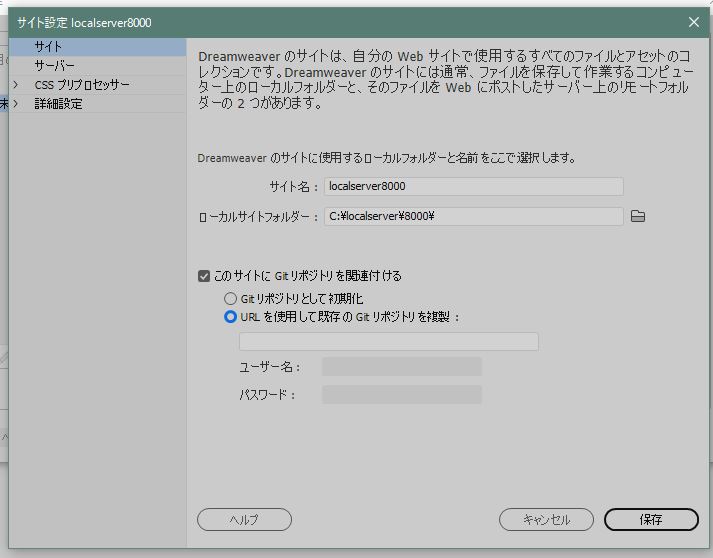713x558 pixels.
Task: Open 詳細設定 settings
Action: pos(58,104)
